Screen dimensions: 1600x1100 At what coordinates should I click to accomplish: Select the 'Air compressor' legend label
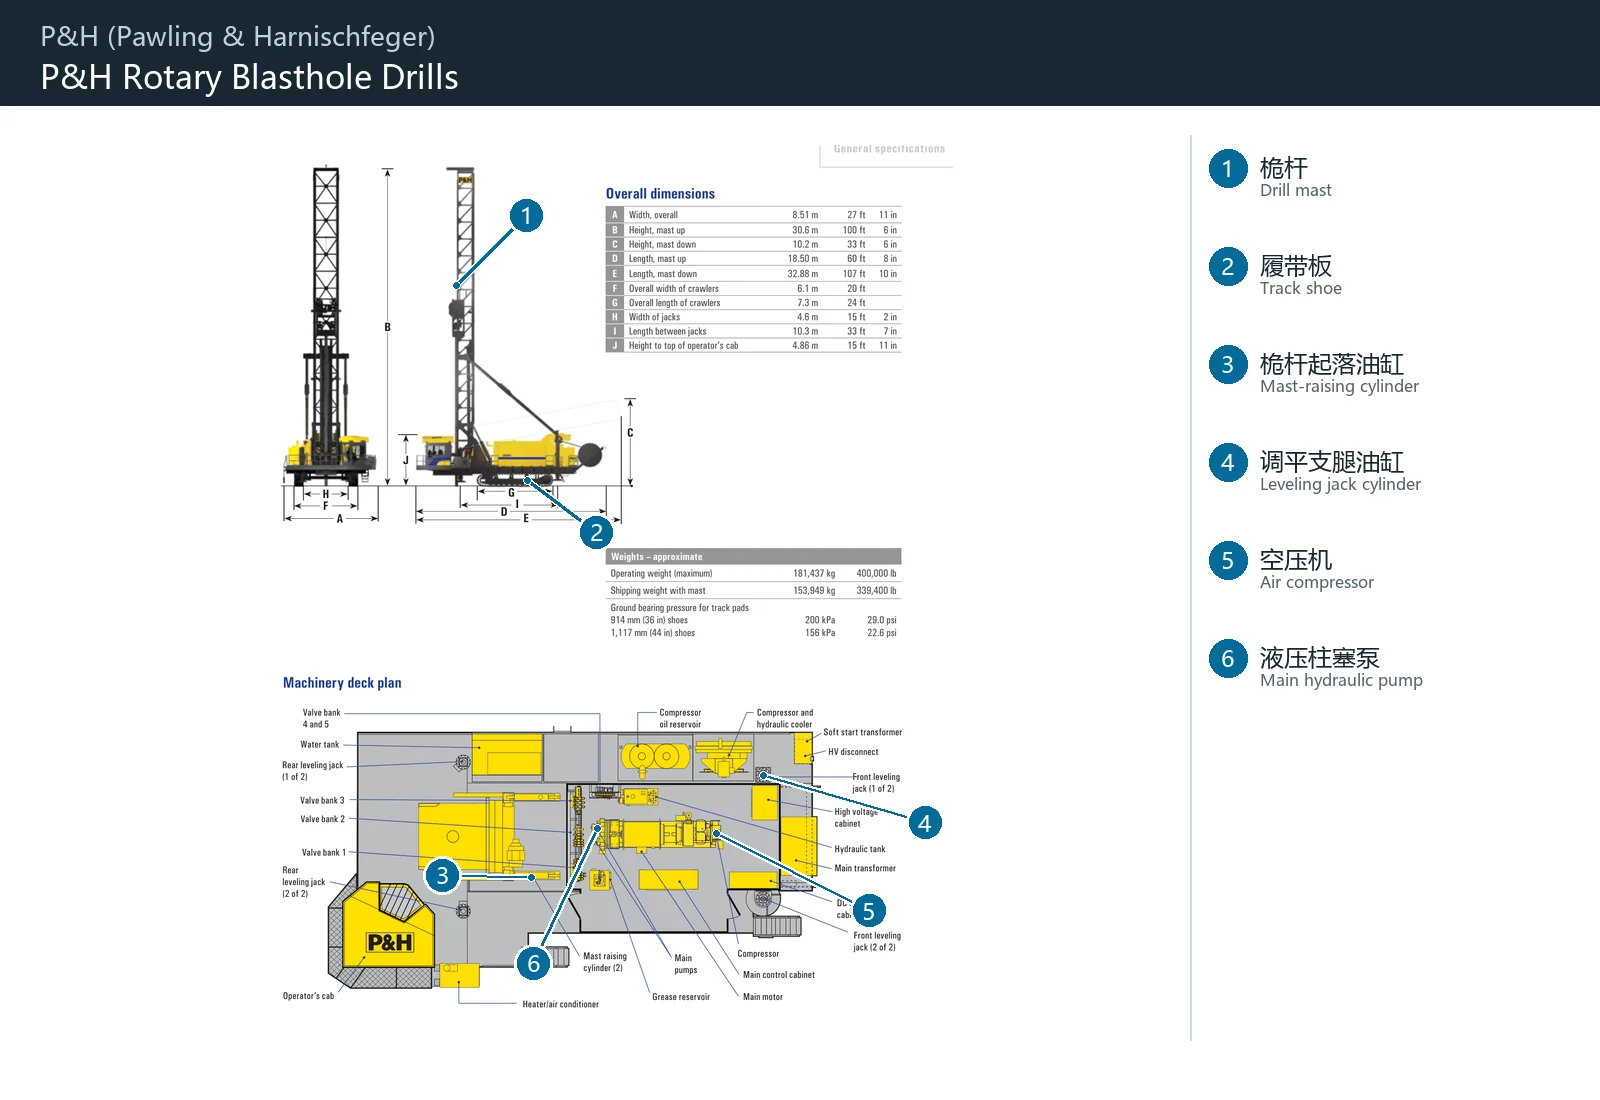pyautogui.click(x=1317, y=583)
